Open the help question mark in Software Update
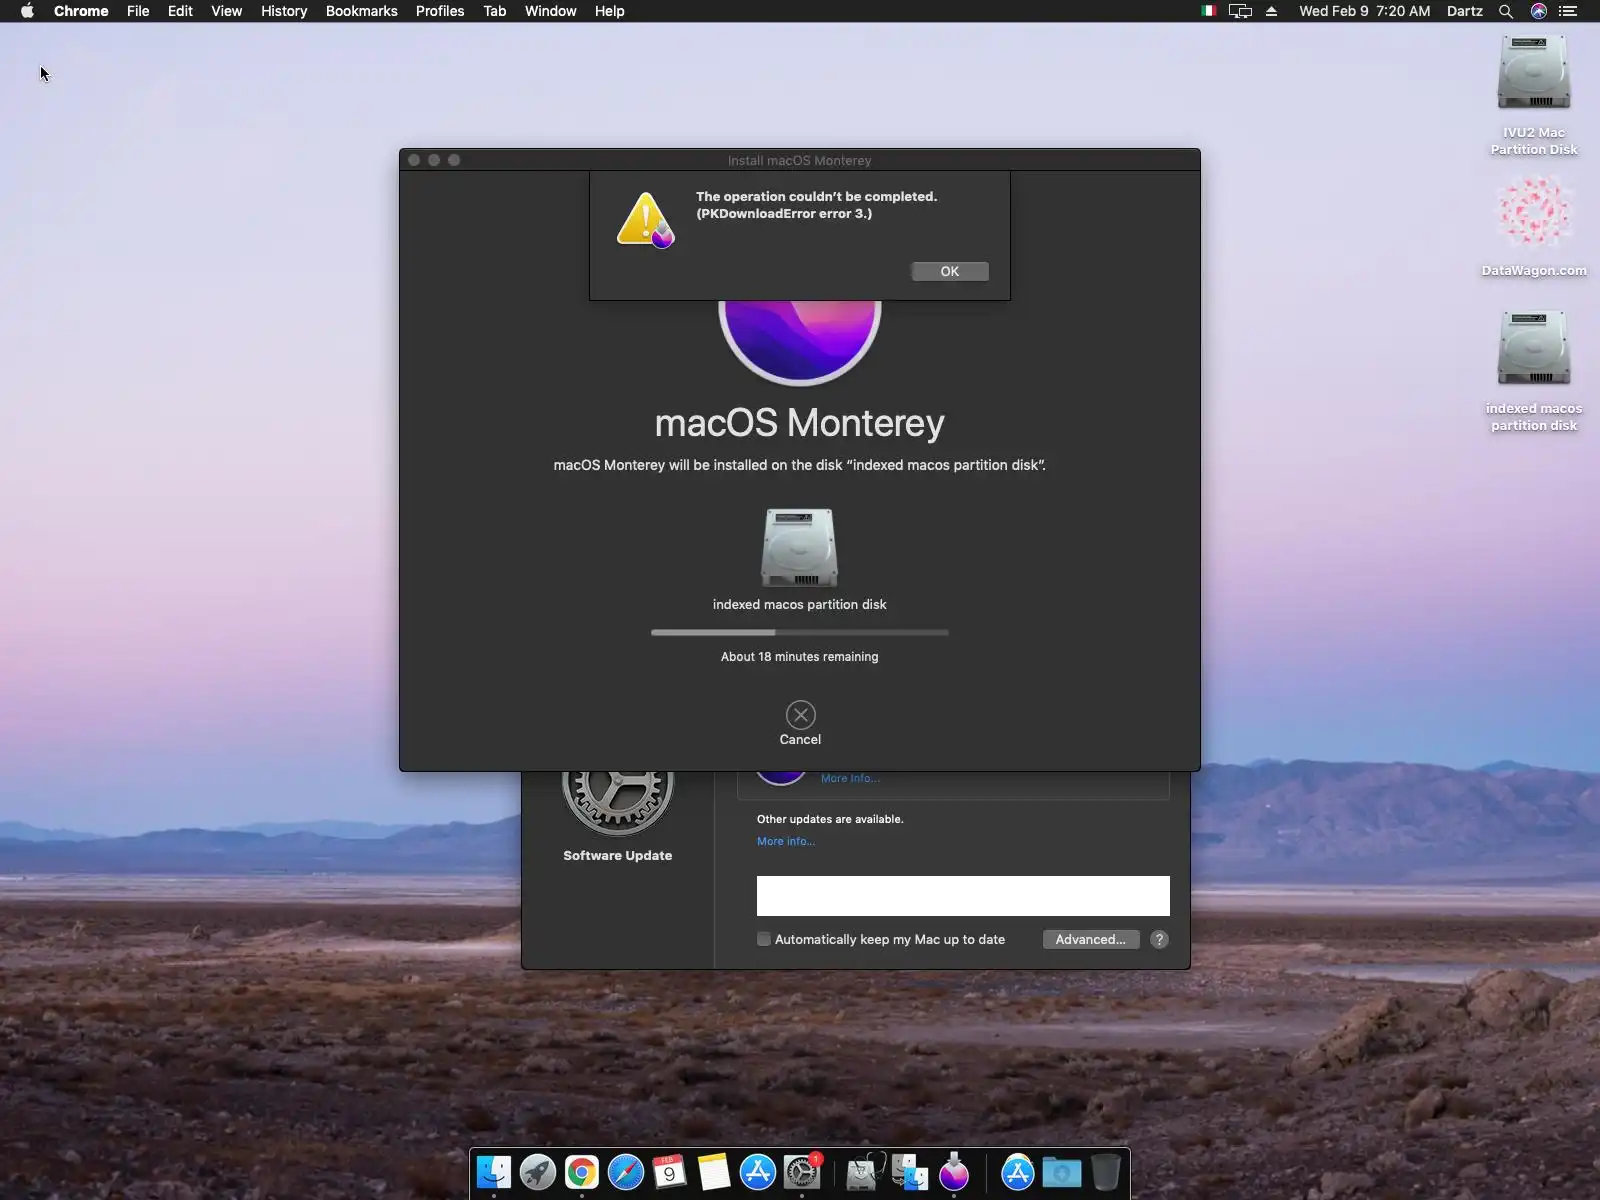Screen dimensions: 1600x1200 coord(1159,939)
